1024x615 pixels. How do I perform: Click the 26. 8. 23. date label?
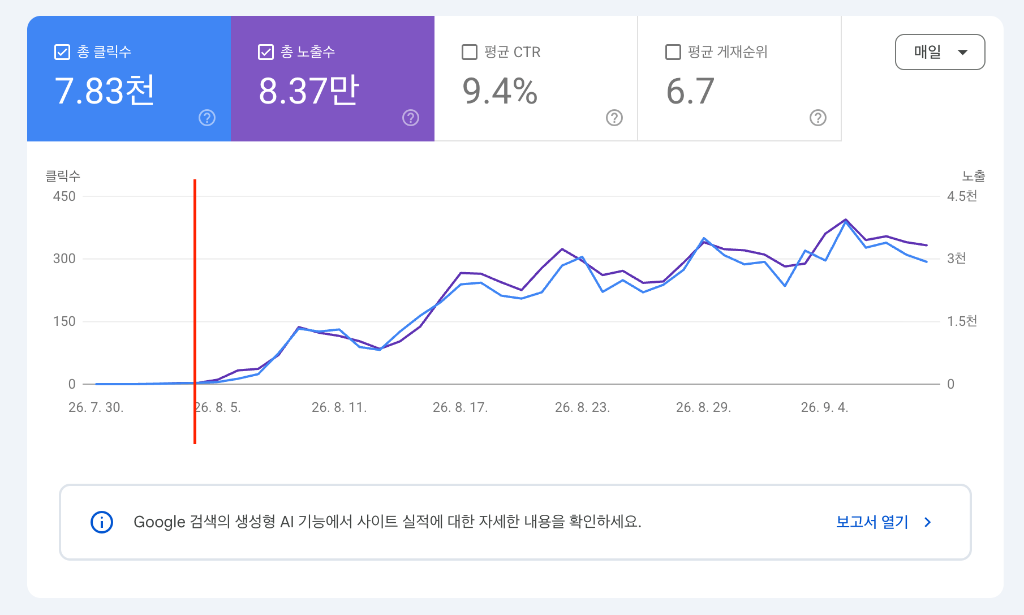(x=582, y=407)
